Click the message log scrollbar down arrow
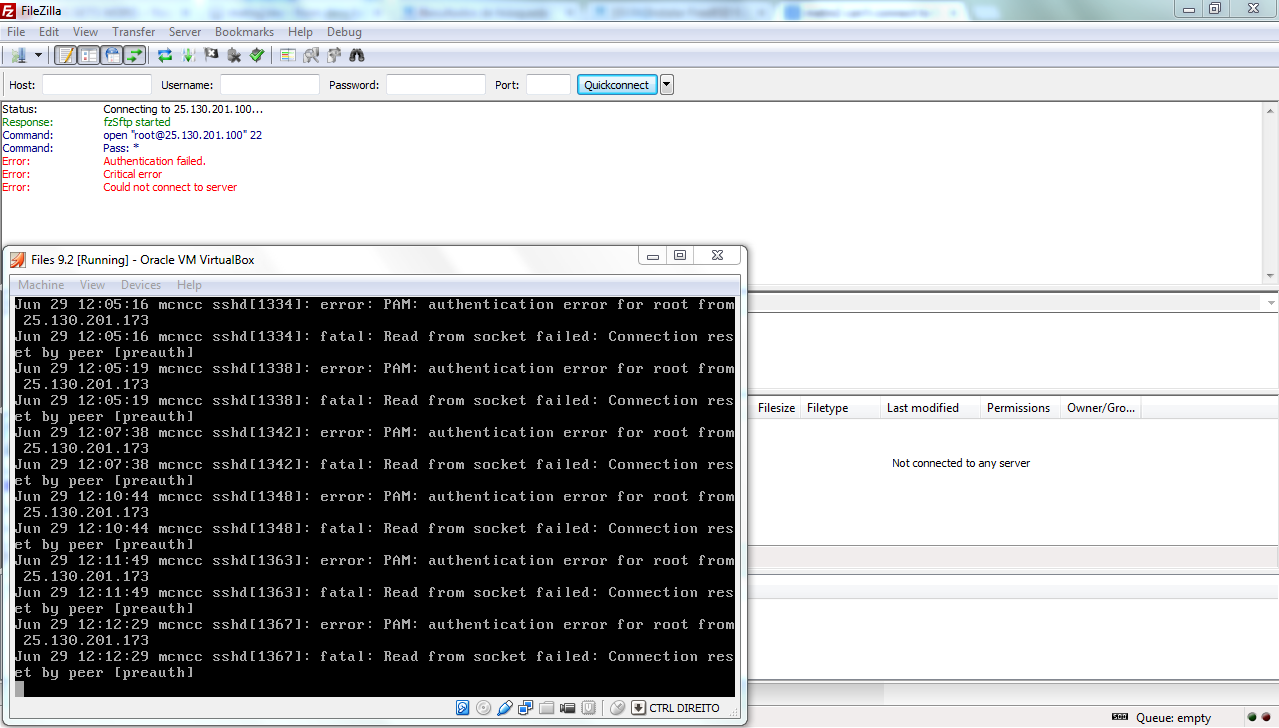 [x=1271, y=276]
